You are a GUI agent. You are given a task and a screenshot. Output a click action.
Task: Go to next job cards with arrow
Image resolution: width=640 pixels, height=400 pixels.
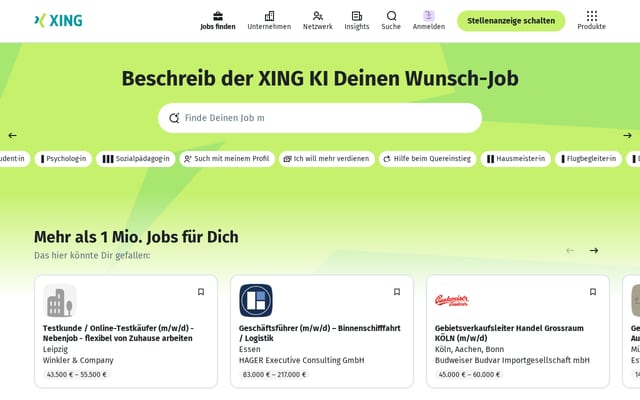594,251
